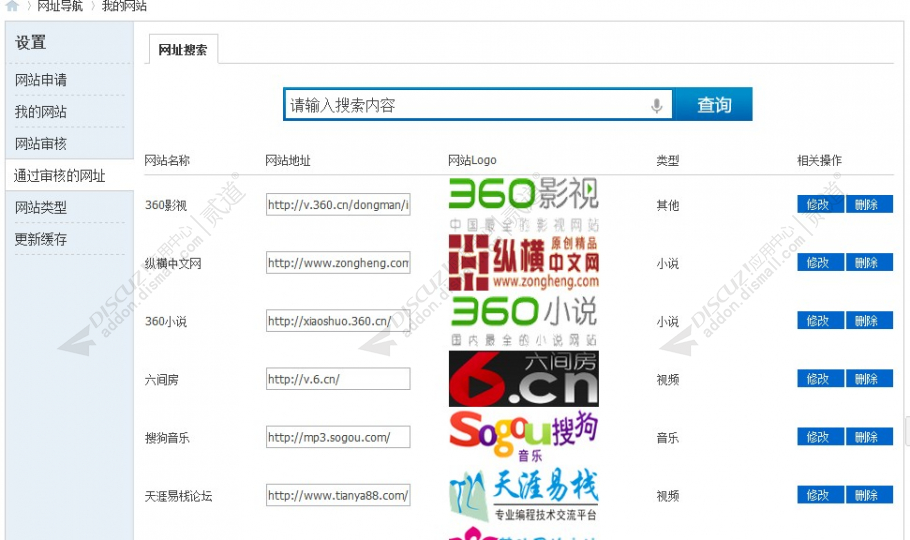The image size is (910, 540).
Task: Edit the mp3.sogou.com URL field
Action: coord(338,437)
